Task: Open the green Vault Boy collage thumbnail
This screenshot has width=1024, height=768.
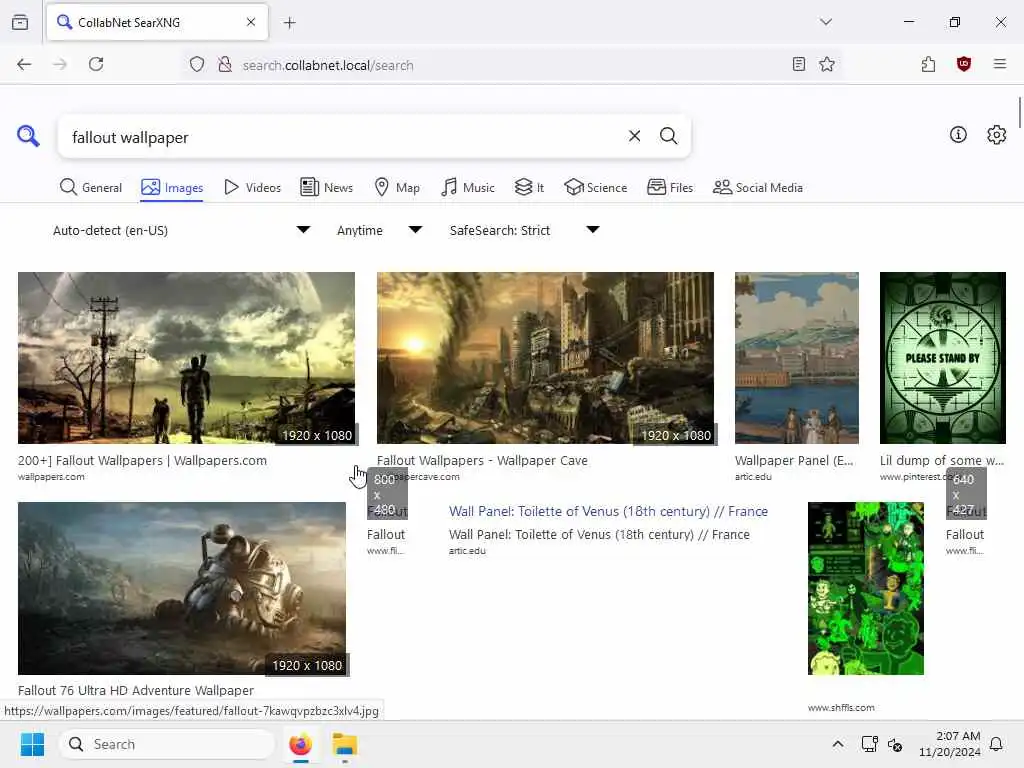Action: (865, 588)
